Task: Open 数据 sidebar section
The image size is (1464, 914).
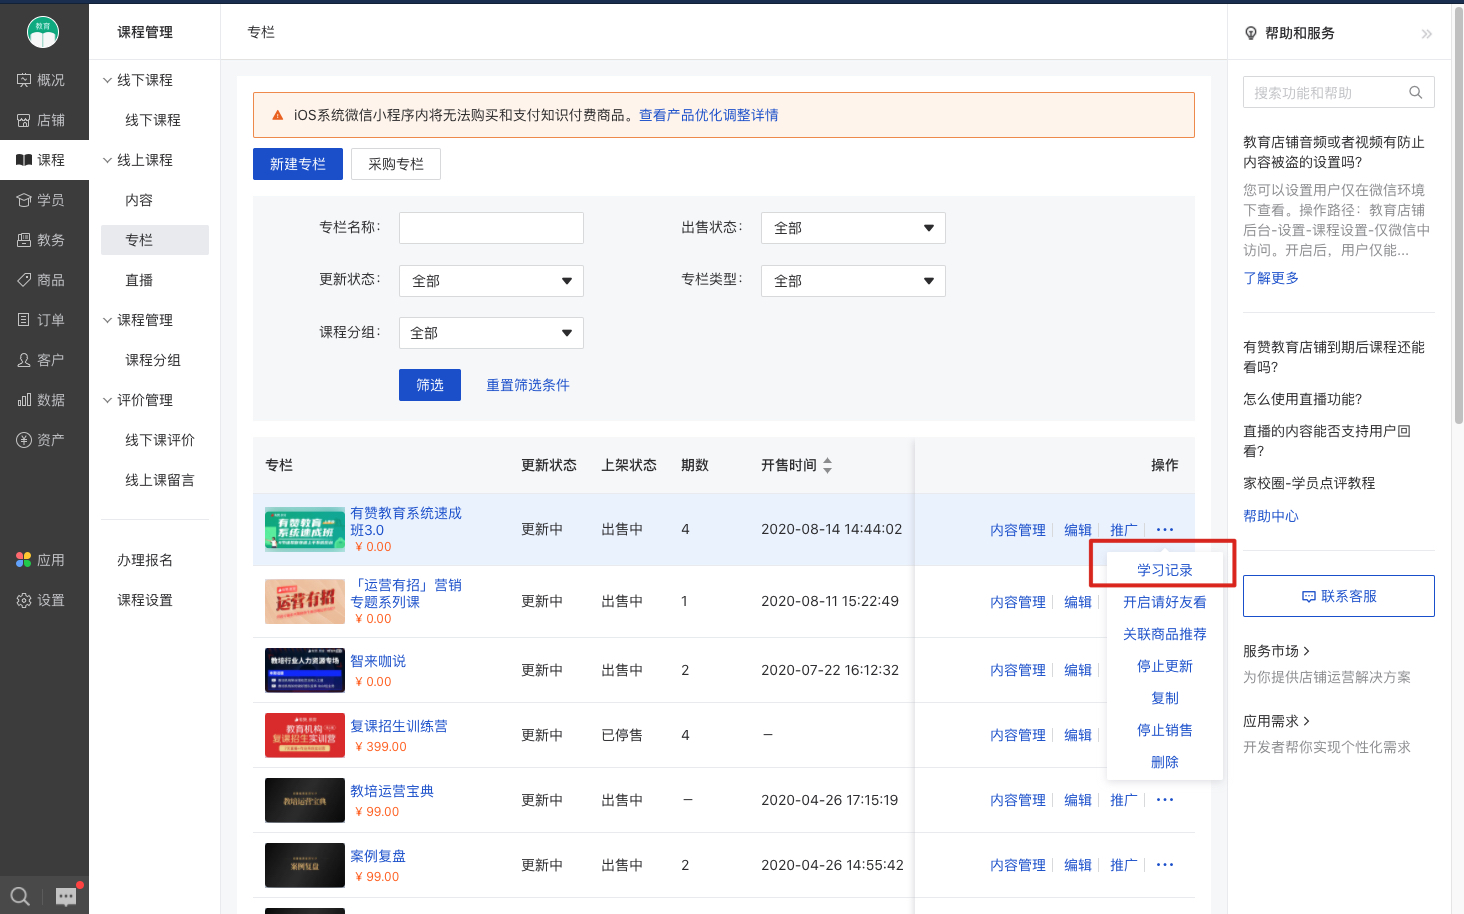Action: (x=41, y=400)
